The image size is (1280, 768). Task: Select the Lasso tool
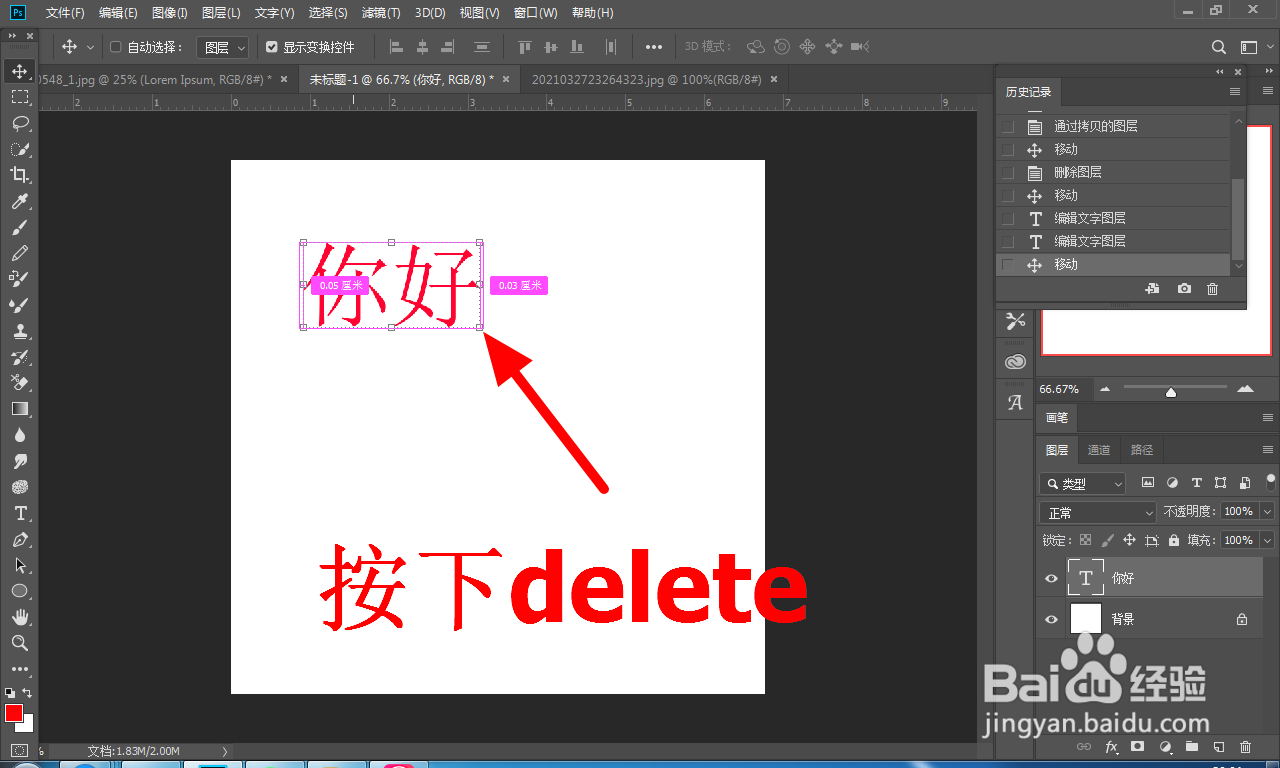coord(19,123)
